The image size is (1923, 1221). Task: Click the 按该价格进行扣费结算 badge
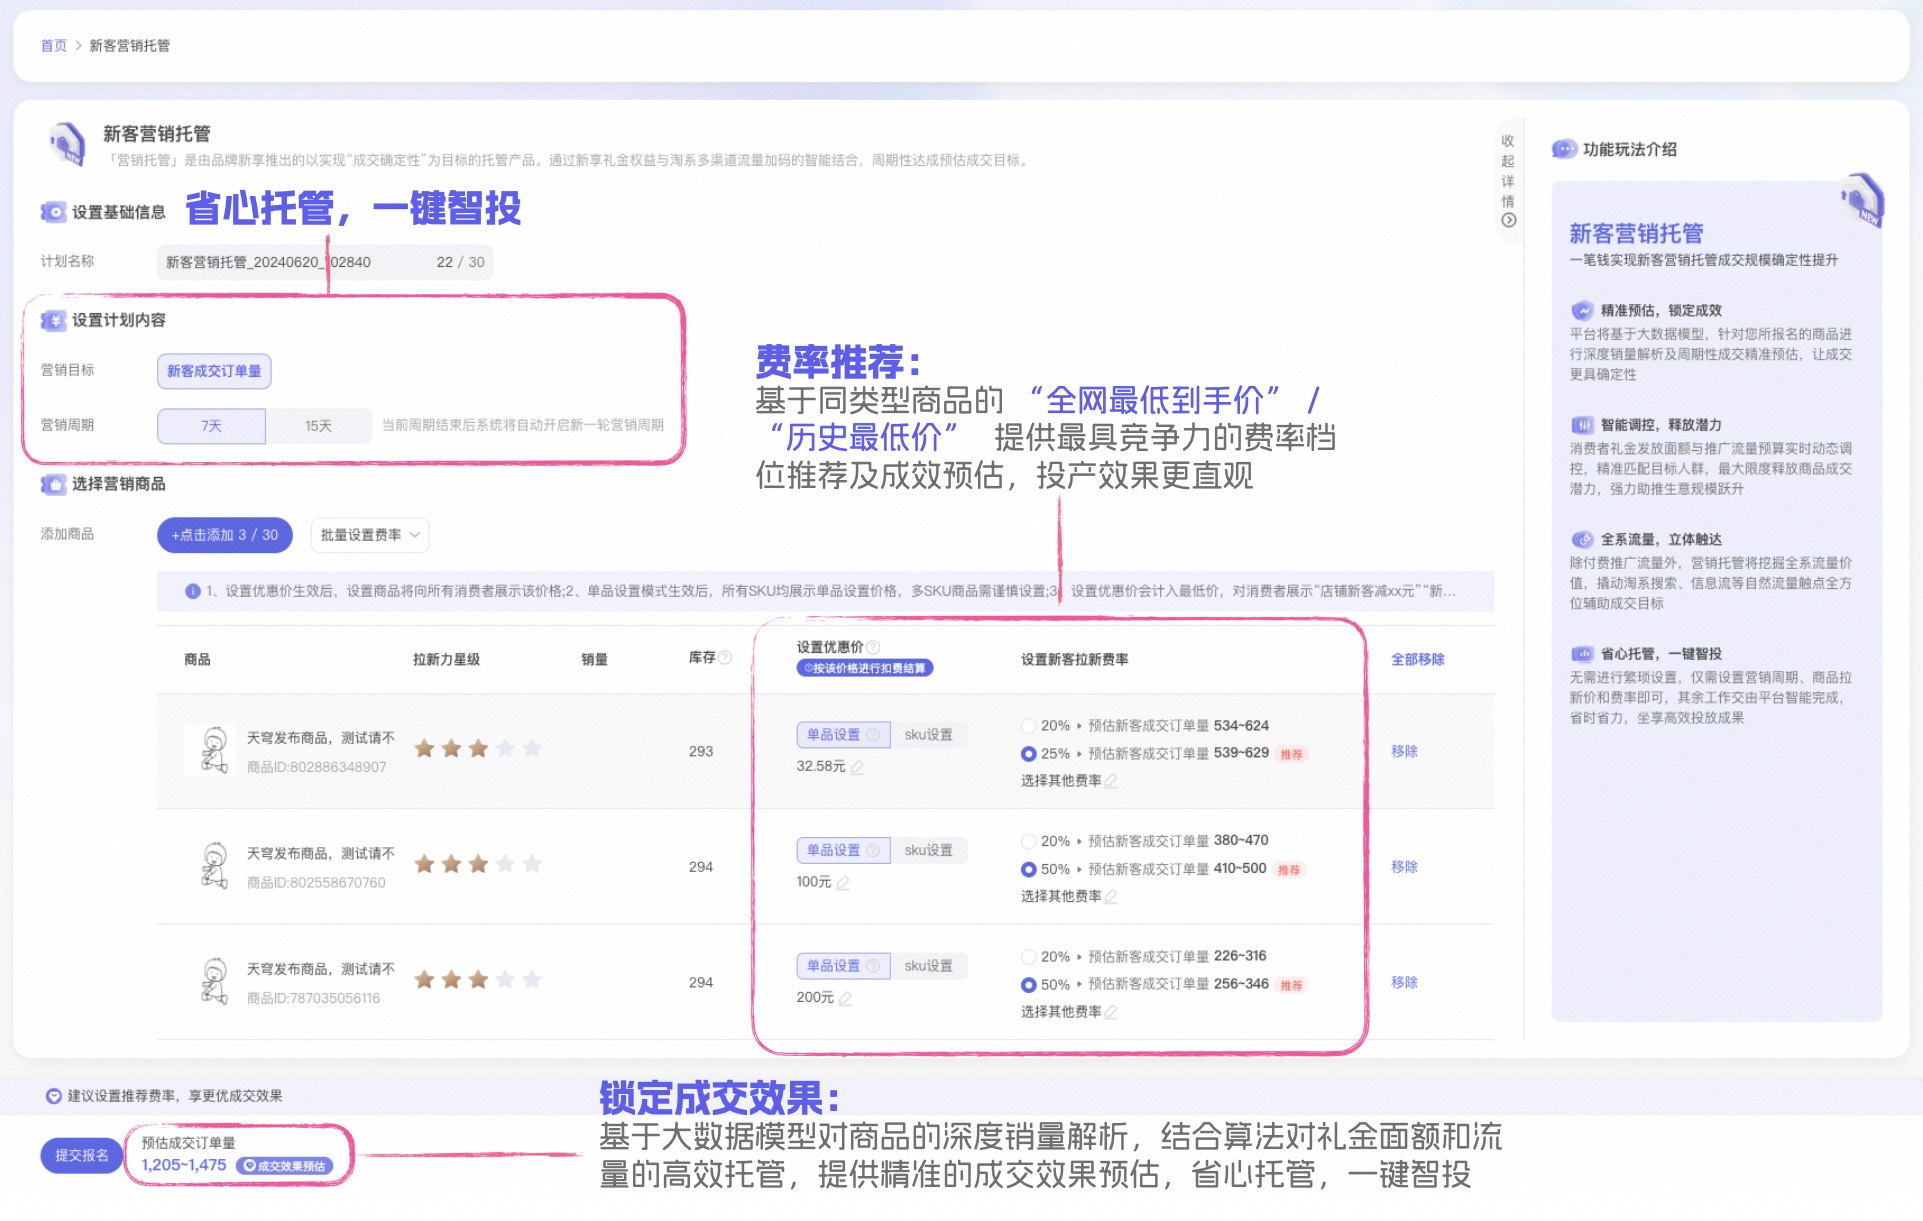864,668
